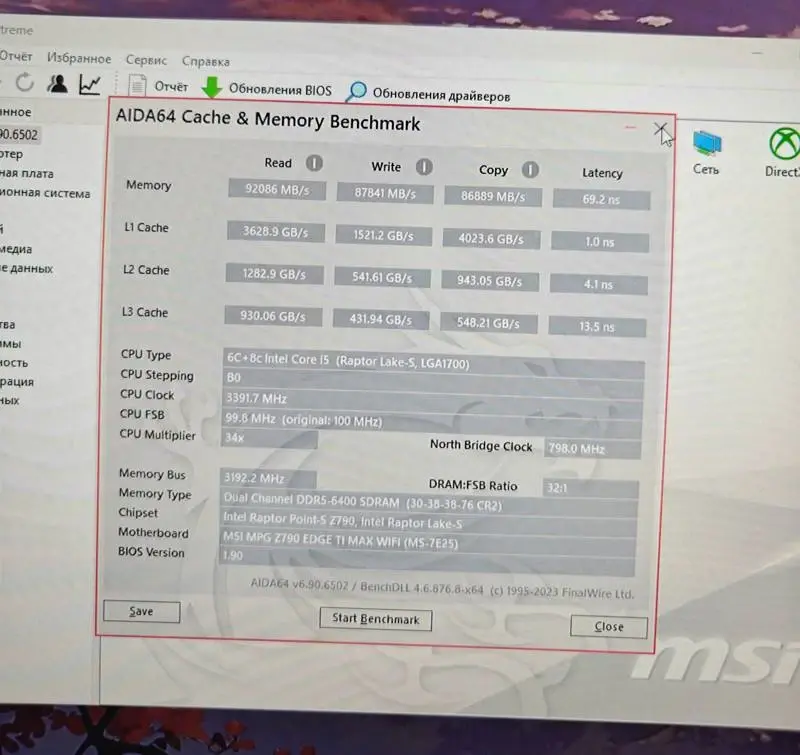Click Обновления BIOS toolbar label
This screenshot has height=755, width=800.
pyautogui.click(x=280, y=90)
